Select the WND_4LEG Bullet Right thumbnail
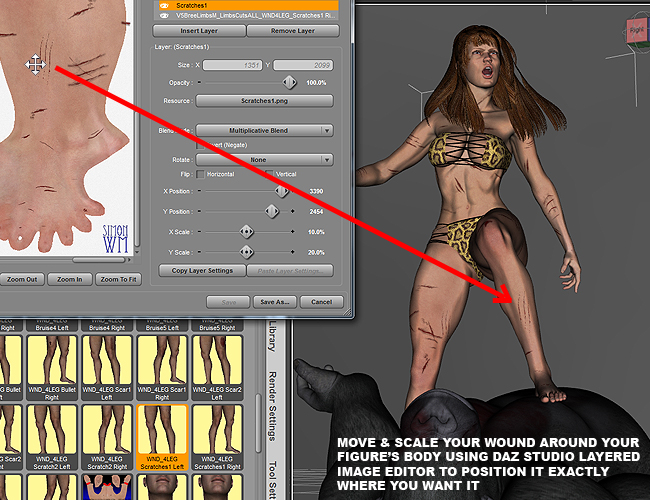650x500 pixels. coord(52,368)
